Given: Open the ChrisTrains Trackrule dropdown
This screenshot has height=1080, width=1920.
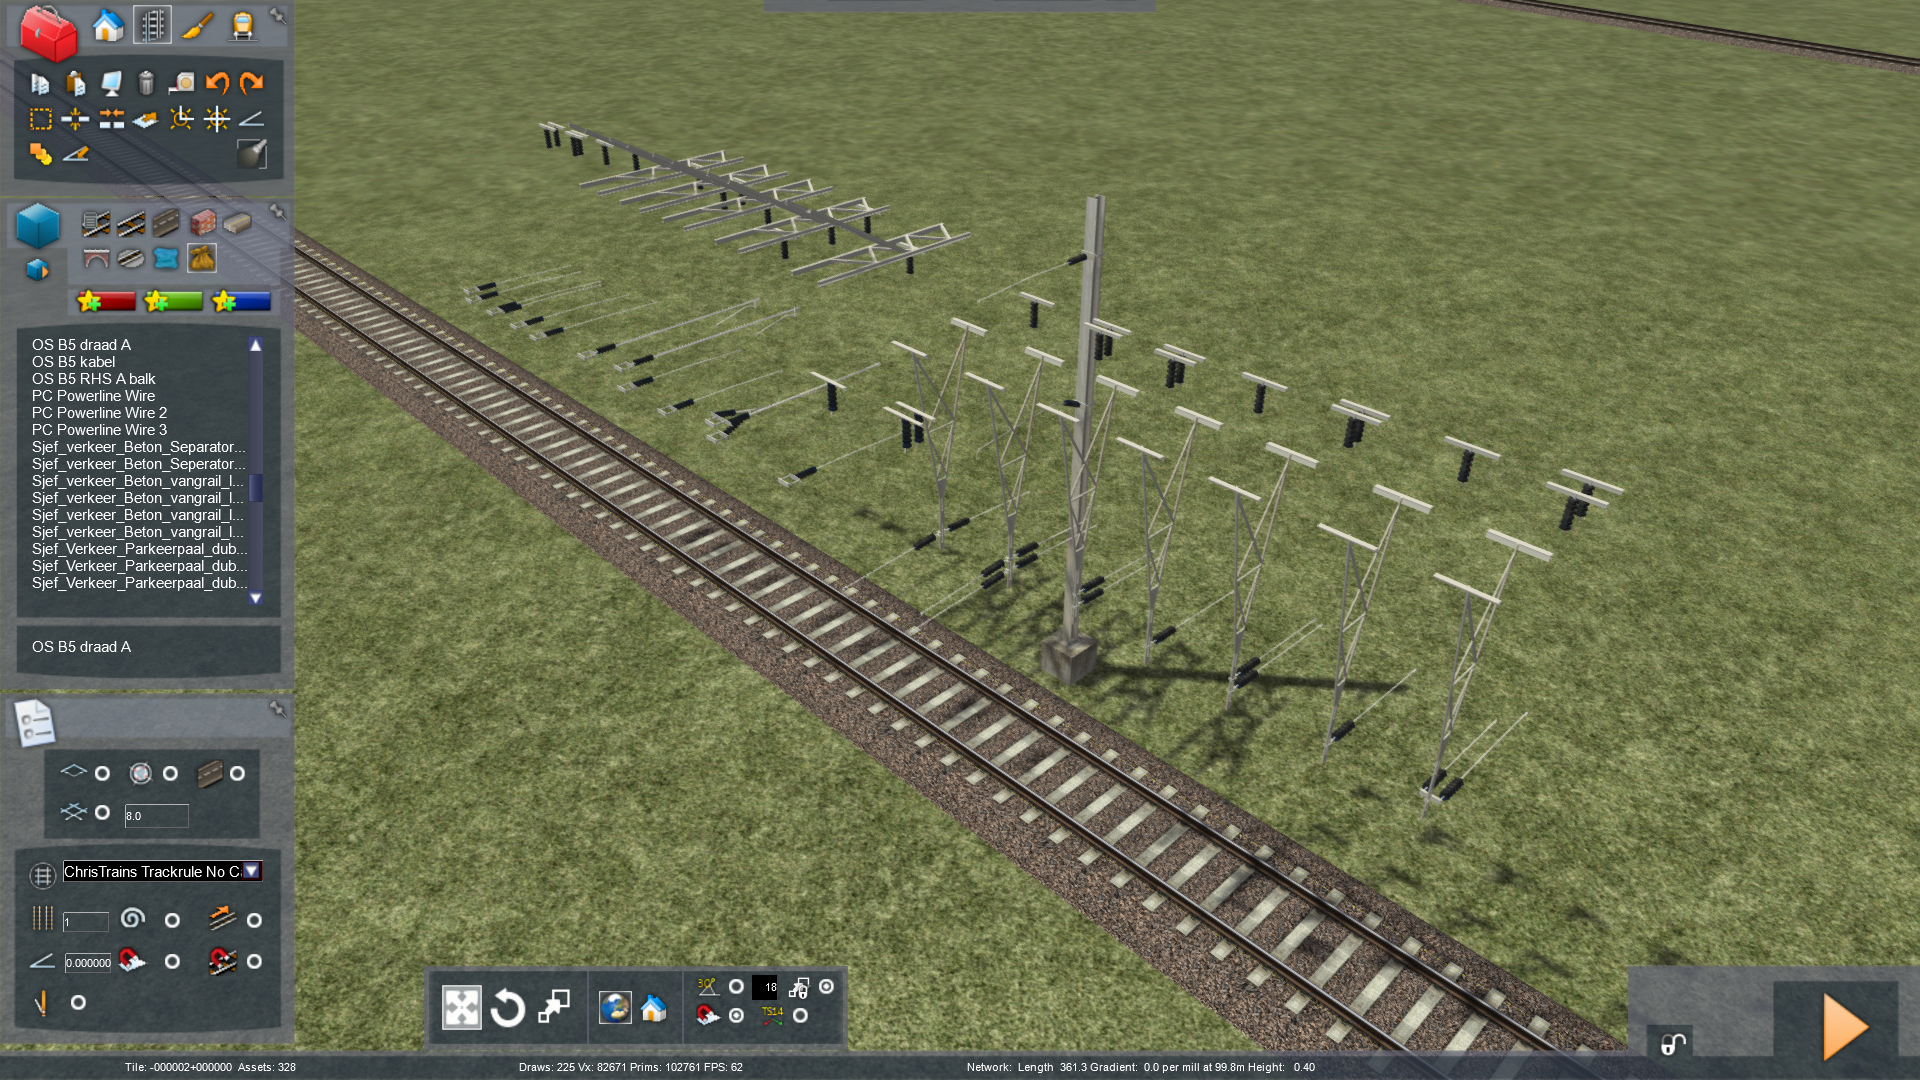Looking at the screenshot, I should (252, 871).
